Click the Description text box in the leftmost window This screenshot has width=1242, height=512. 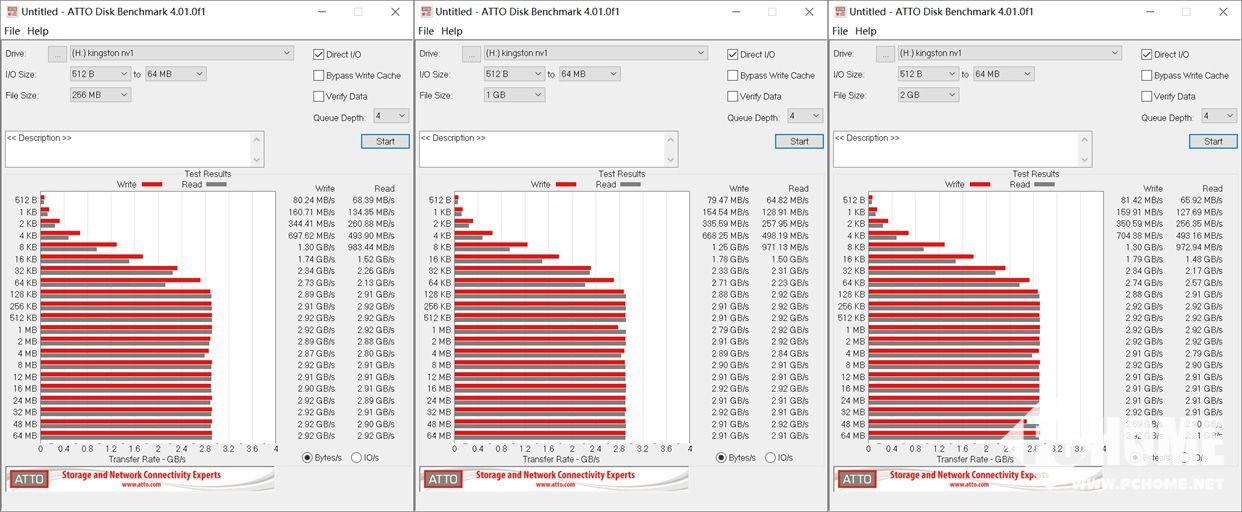click(x=134, y=149)
